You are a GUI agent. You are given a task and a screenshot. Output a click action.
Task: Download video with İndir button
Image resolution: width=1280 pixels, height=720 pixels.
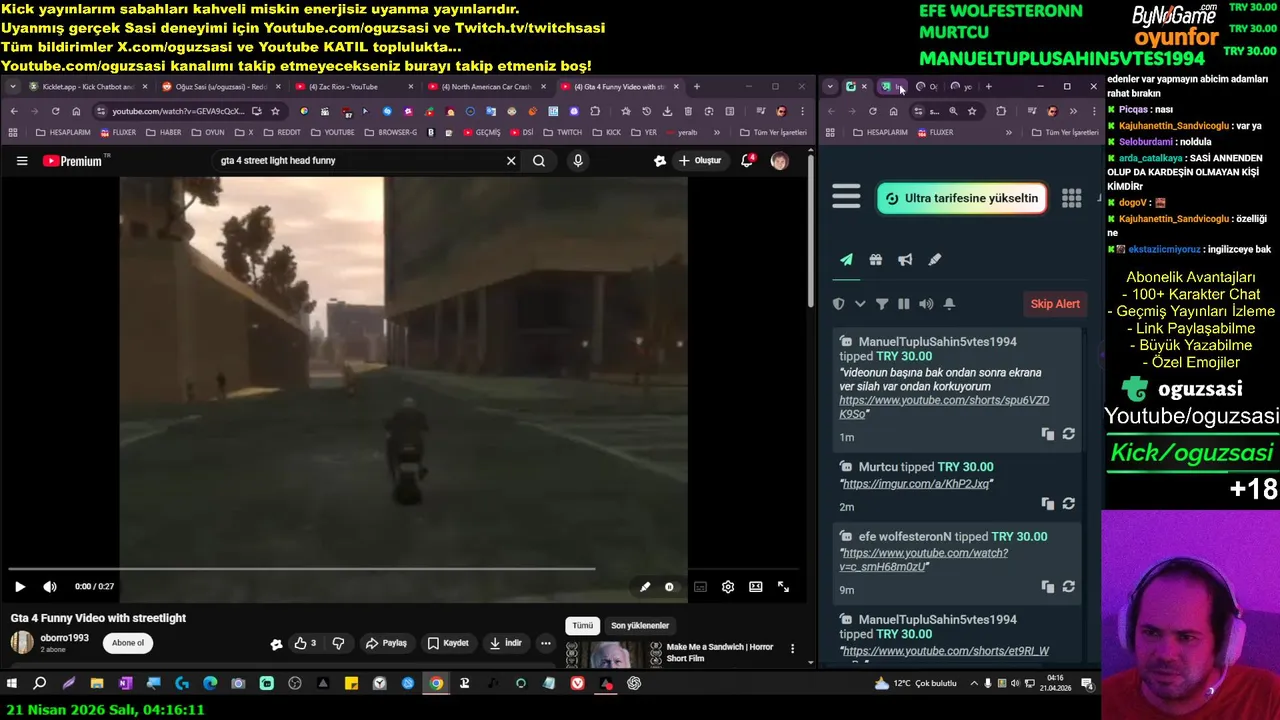(505, 643)
